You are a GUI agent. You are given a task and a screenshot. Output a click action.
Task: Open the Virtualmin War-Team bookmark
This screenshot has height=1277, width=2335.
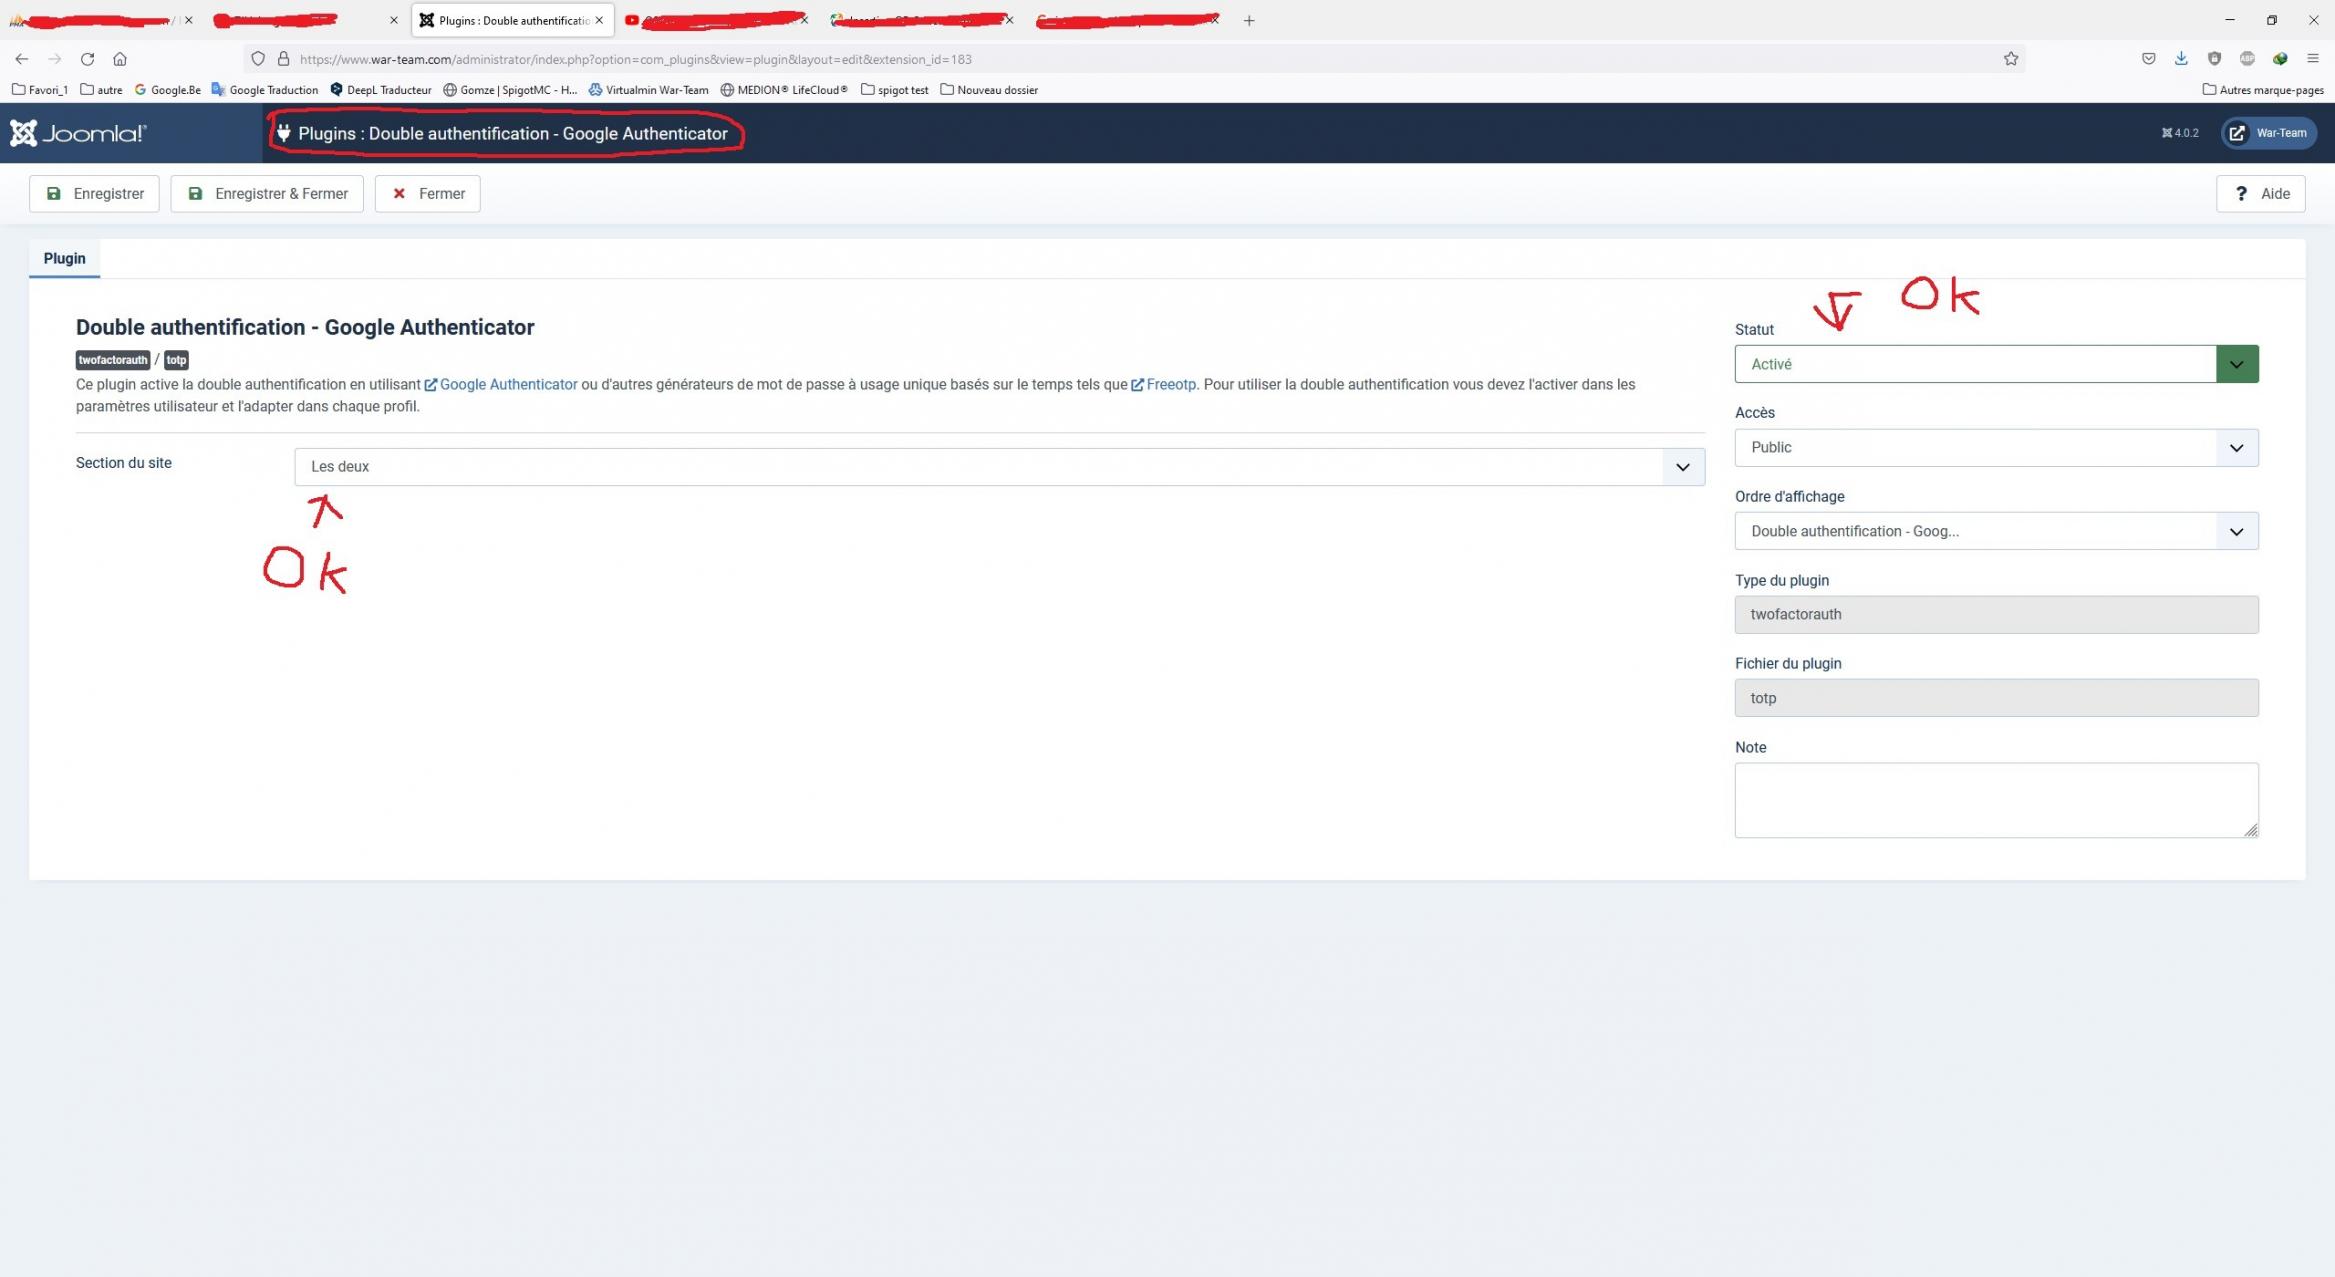point(648,90)
